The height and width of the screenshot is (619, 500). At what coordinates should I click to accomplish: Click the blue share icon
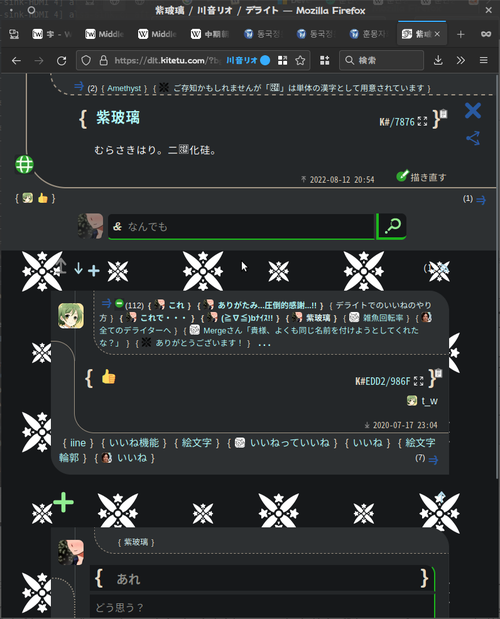[x=473, y=138]
